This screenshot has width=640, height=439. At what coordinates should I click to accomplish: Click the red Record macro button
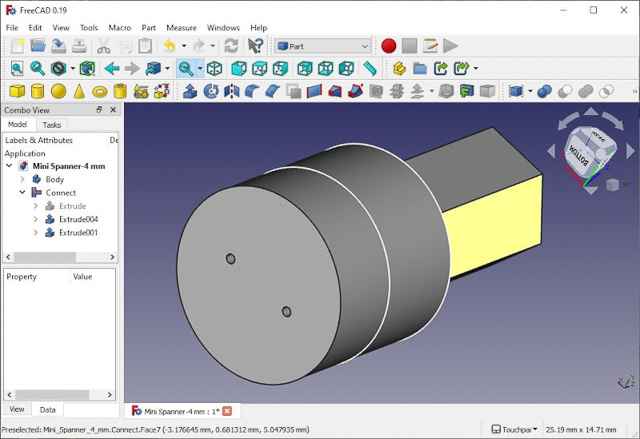point(388,46)
